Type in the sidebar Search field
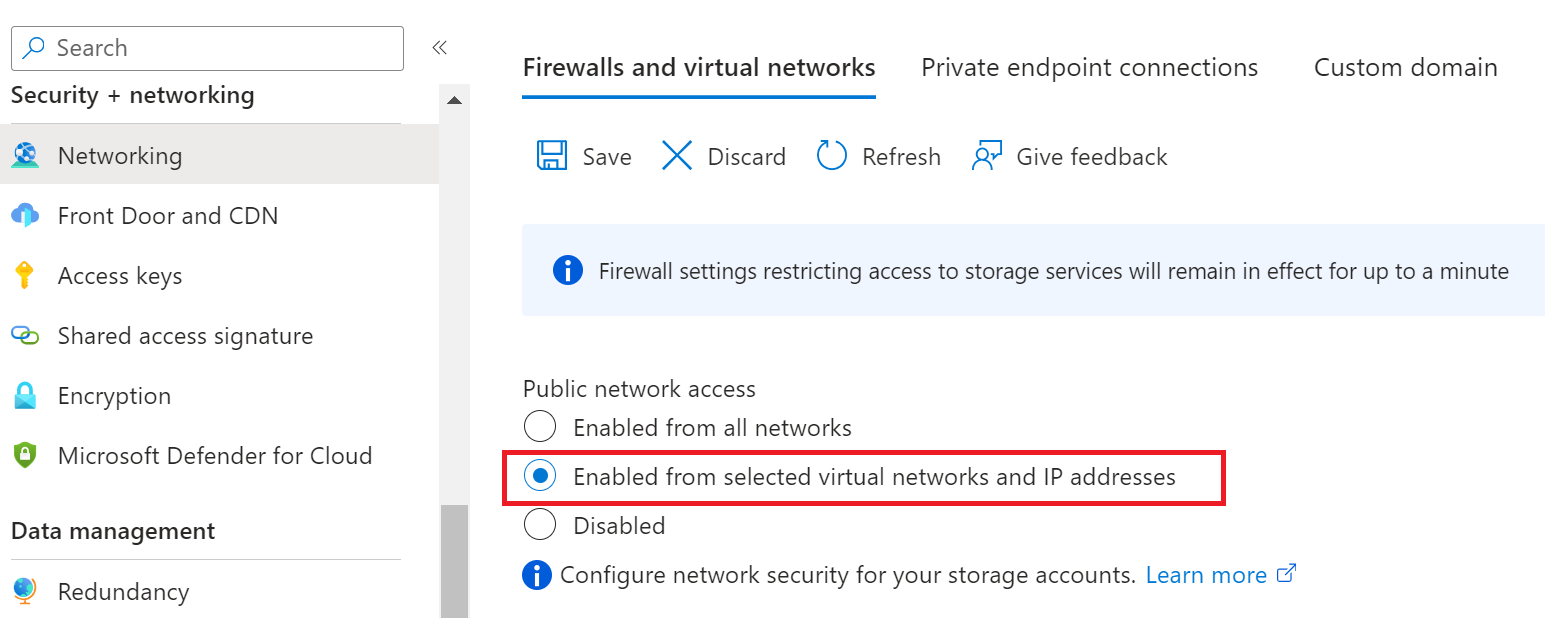The image size is (1545, 618). (220, 48)
